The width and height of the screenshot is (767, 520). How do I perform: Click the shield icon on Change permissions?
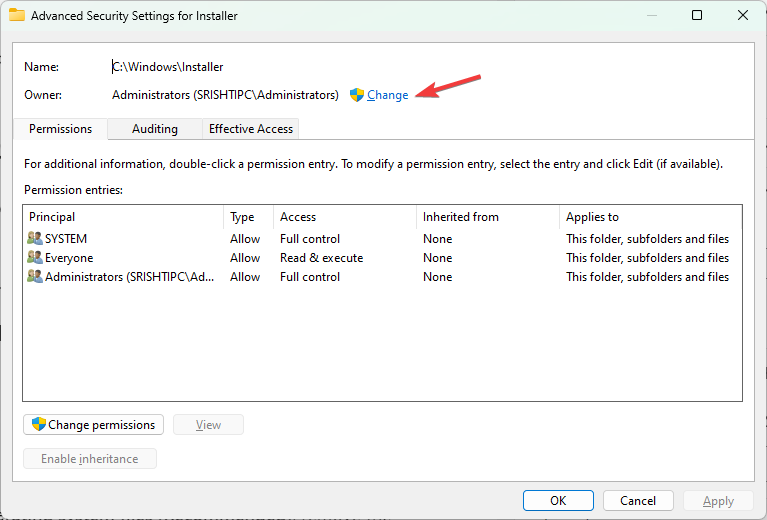[39, 424]
